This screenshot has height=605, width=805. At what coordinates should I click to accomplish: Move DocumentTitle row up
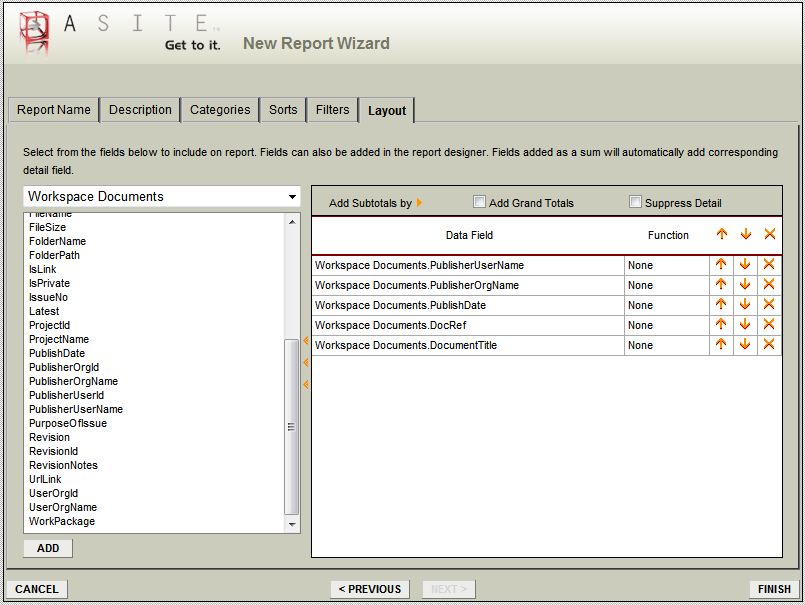721,345
